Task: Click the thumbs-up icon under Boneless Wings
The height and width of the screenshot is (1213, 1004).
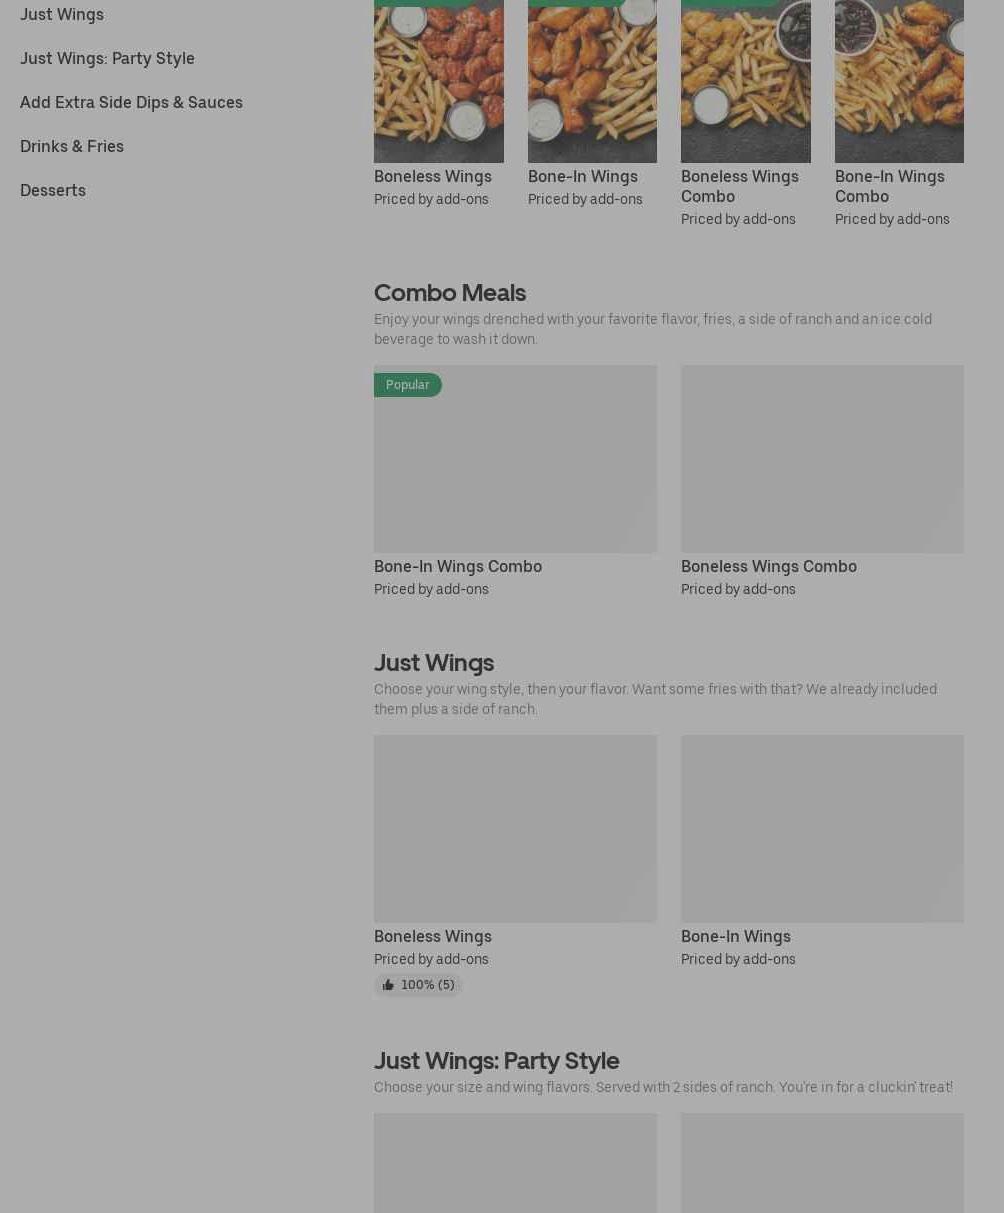Action: click(x=388, y=985)
